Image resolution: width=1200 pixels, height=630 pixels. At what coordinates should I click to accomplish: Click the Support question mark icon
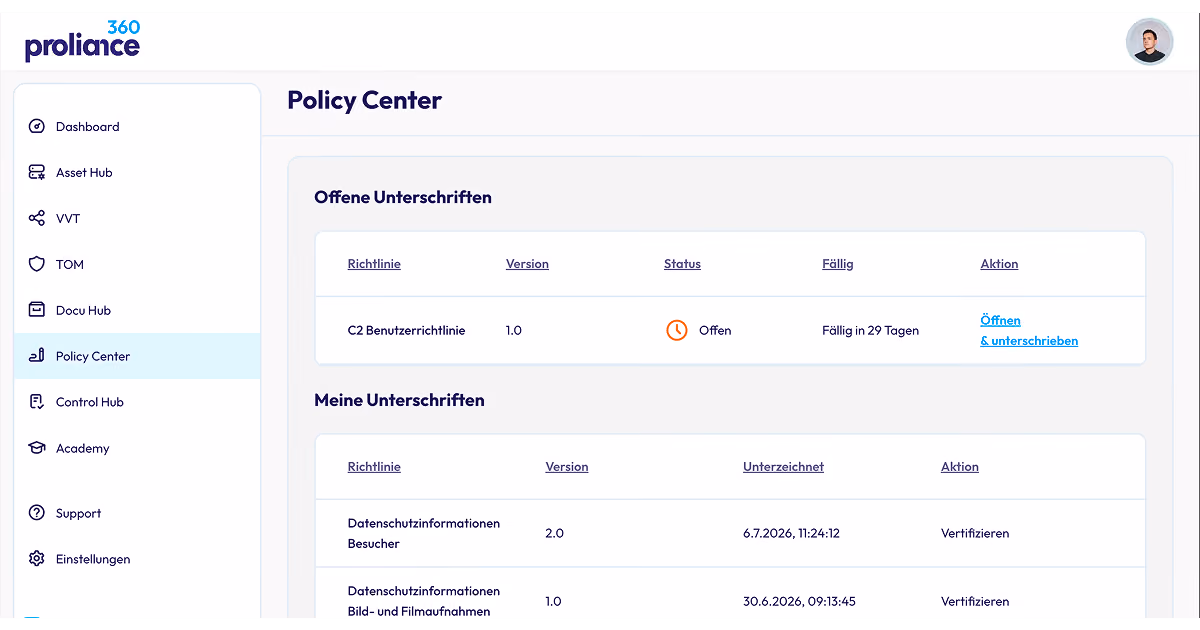tap(37, 513)
